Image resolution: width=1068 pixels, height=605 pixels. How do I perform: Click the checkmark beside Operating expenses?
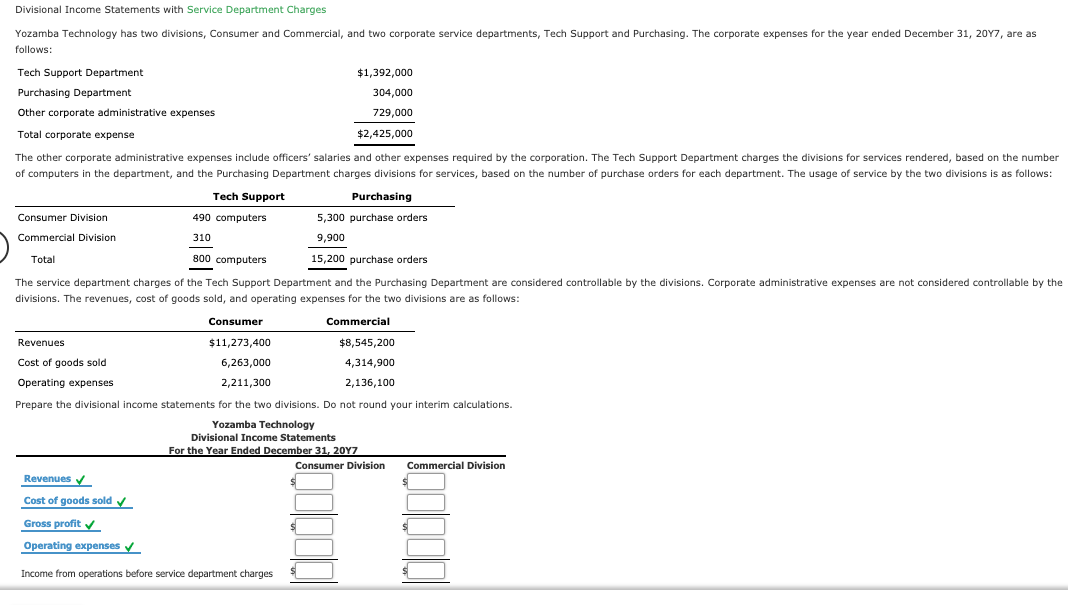[128, 545]
